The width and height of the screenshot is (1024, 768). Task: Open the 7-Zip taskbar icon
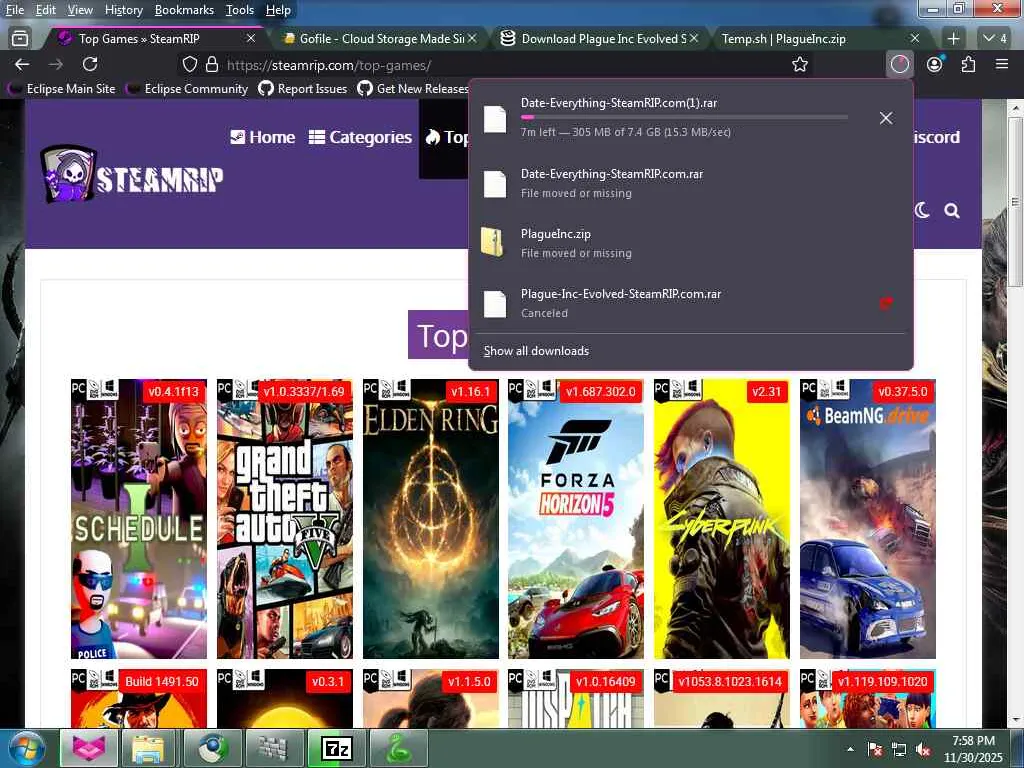[337, 748]
